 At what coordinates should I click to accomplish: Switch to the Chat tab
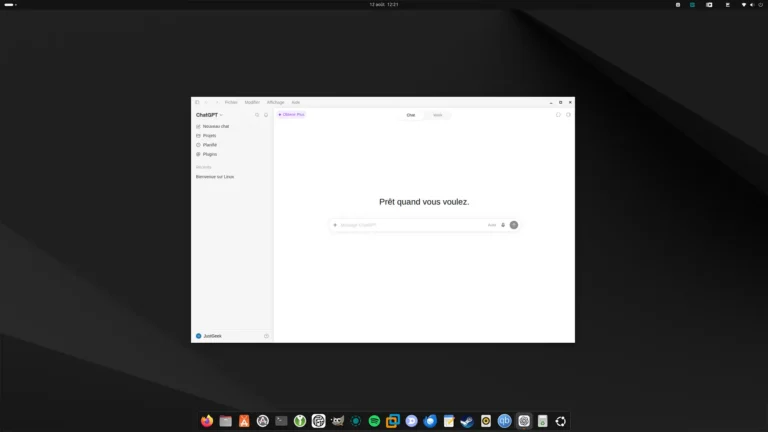coord(410,115)
